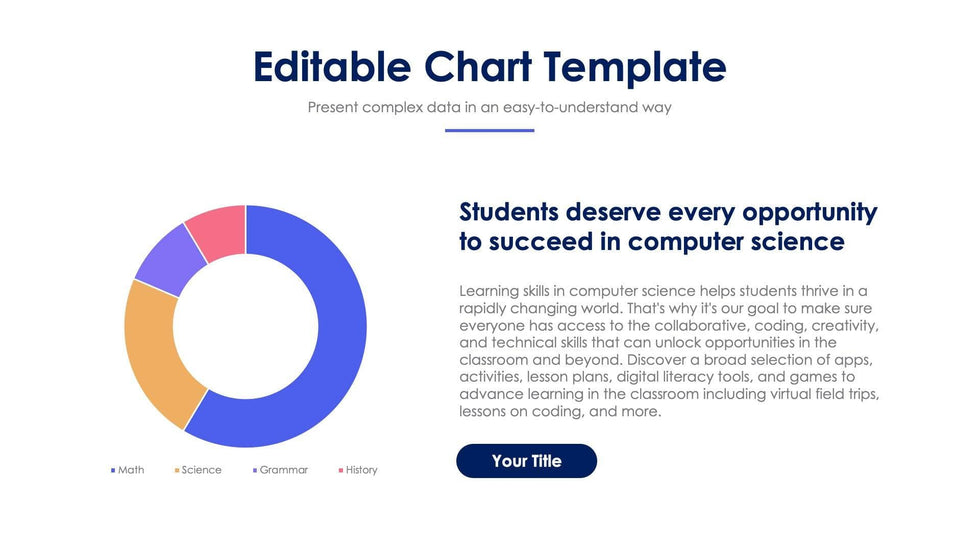Viewport: 980px width, 551px height.
Task: Select the 'History' legend label text
Action: [x=362, y=470]
